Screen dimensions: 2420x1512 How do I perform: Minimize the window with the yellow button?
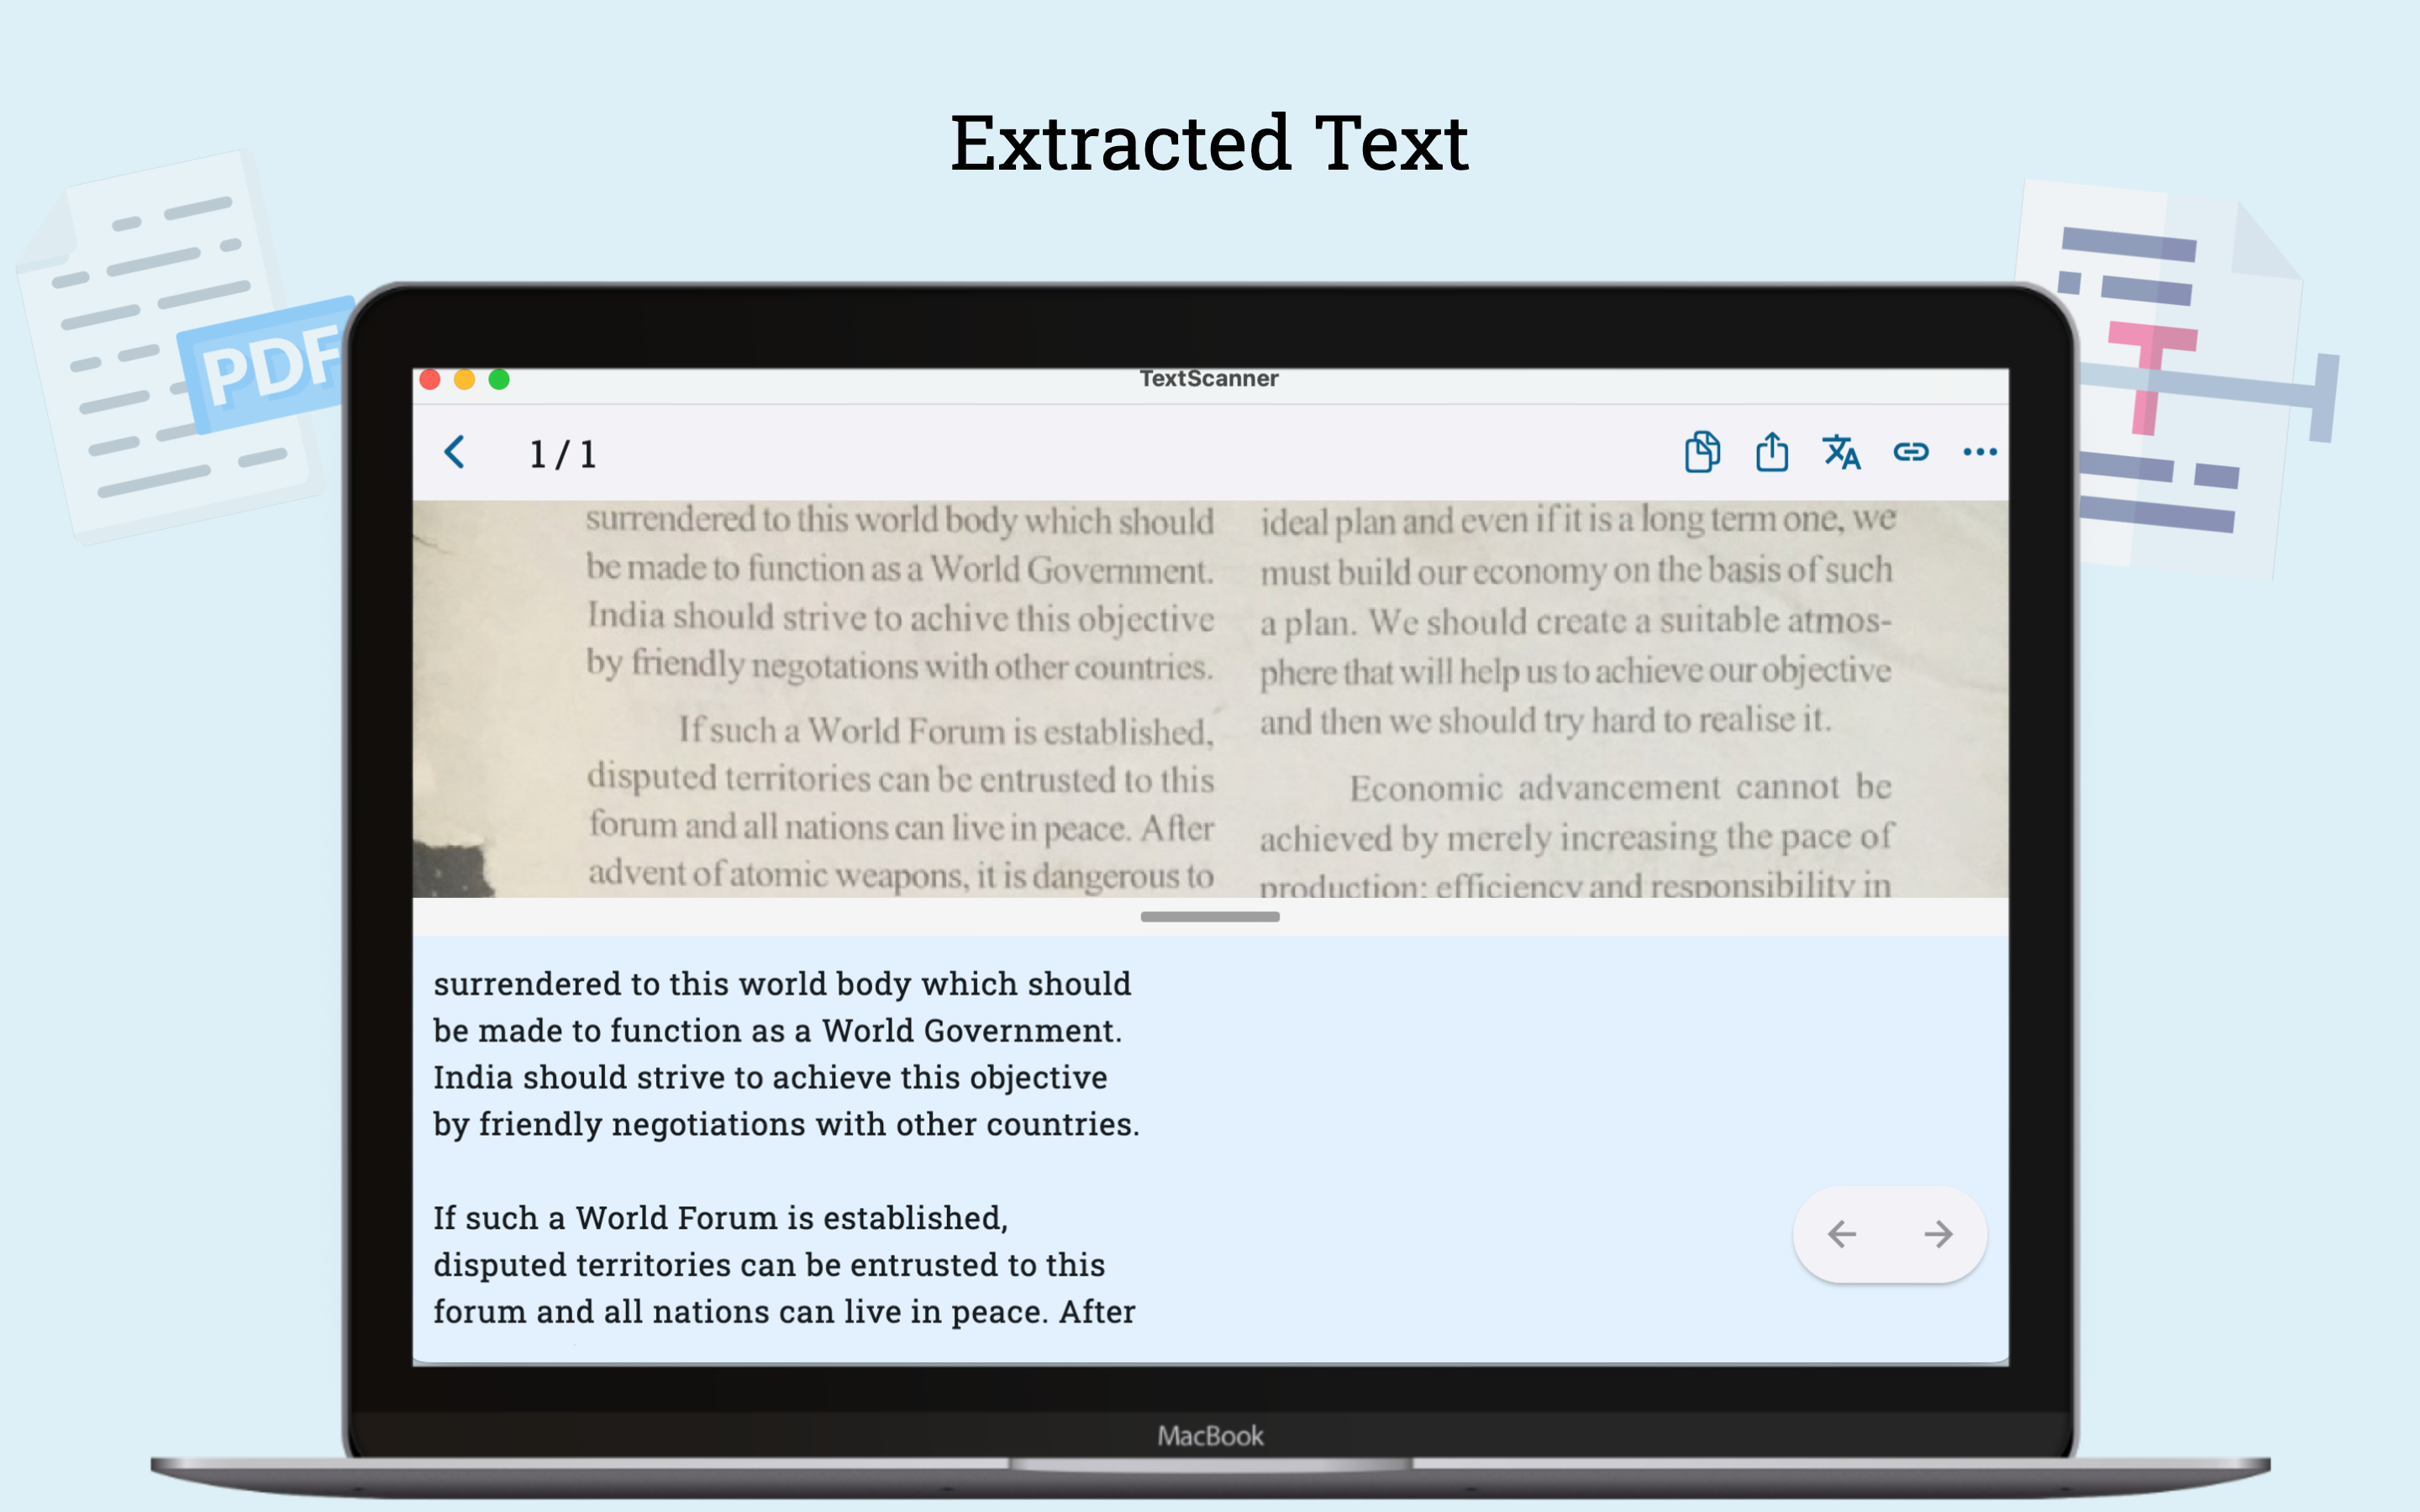(464, 379)
